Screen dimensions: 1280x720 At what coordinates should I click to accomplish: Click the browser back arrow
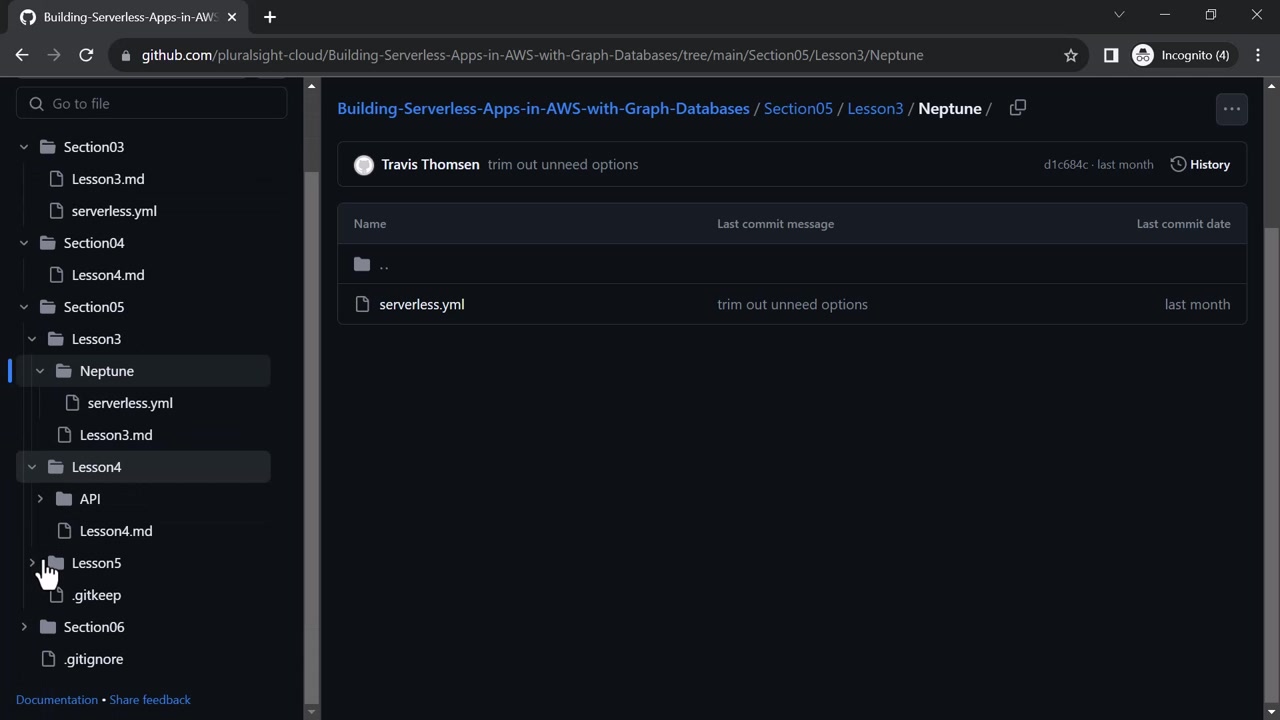(22, 55)
